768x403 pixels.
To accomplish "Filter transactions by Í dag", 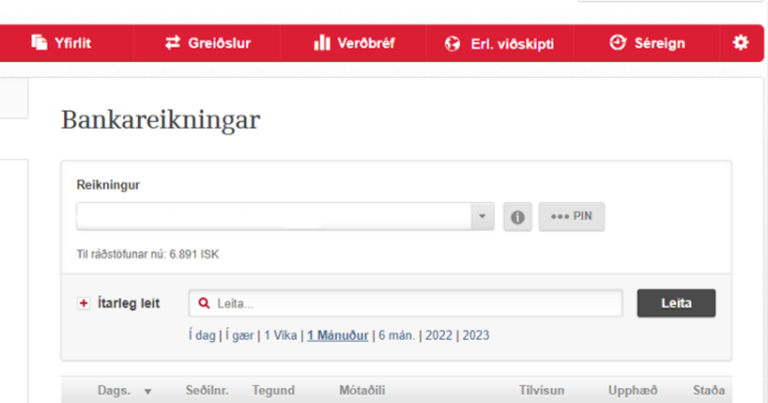I will [201, 335].
